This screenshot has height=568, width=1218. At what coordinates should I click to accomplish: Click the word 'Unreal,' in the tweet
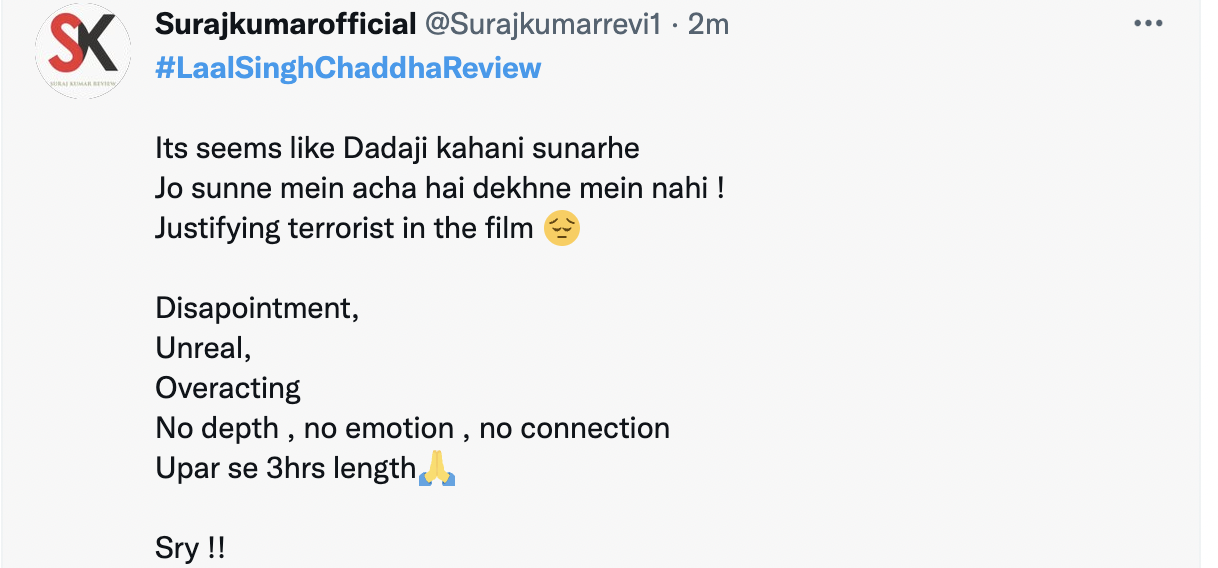click(203, 348)
